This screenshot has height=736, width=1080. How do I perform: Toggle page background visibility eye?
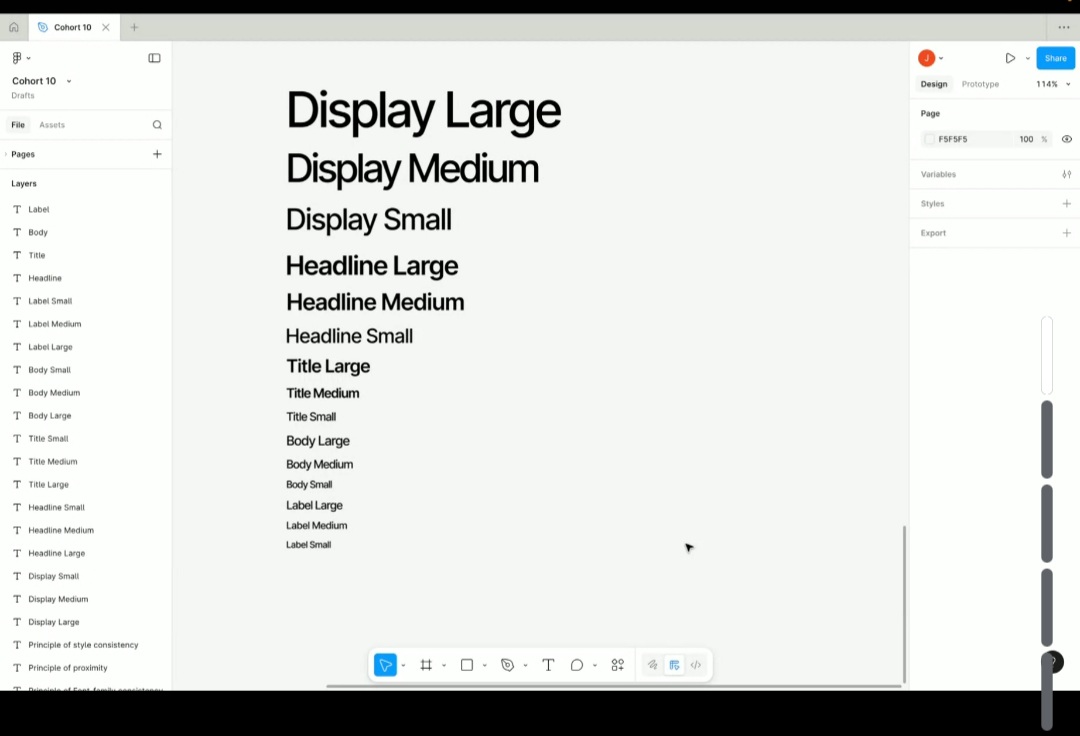pyautogui.click(x=1066, y=139)
